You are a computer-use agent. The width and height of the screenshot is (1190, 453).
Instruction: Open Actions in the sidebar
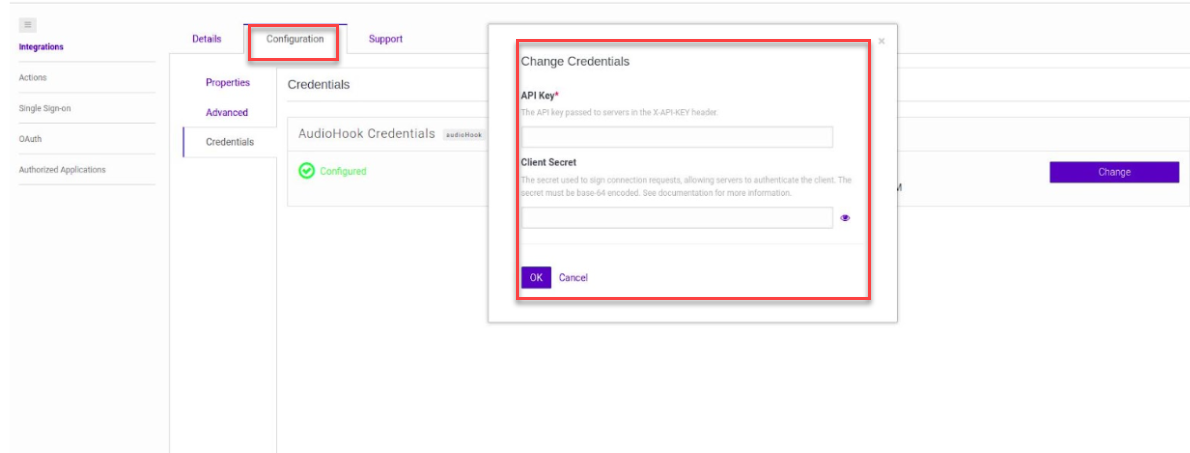point(33,78)
